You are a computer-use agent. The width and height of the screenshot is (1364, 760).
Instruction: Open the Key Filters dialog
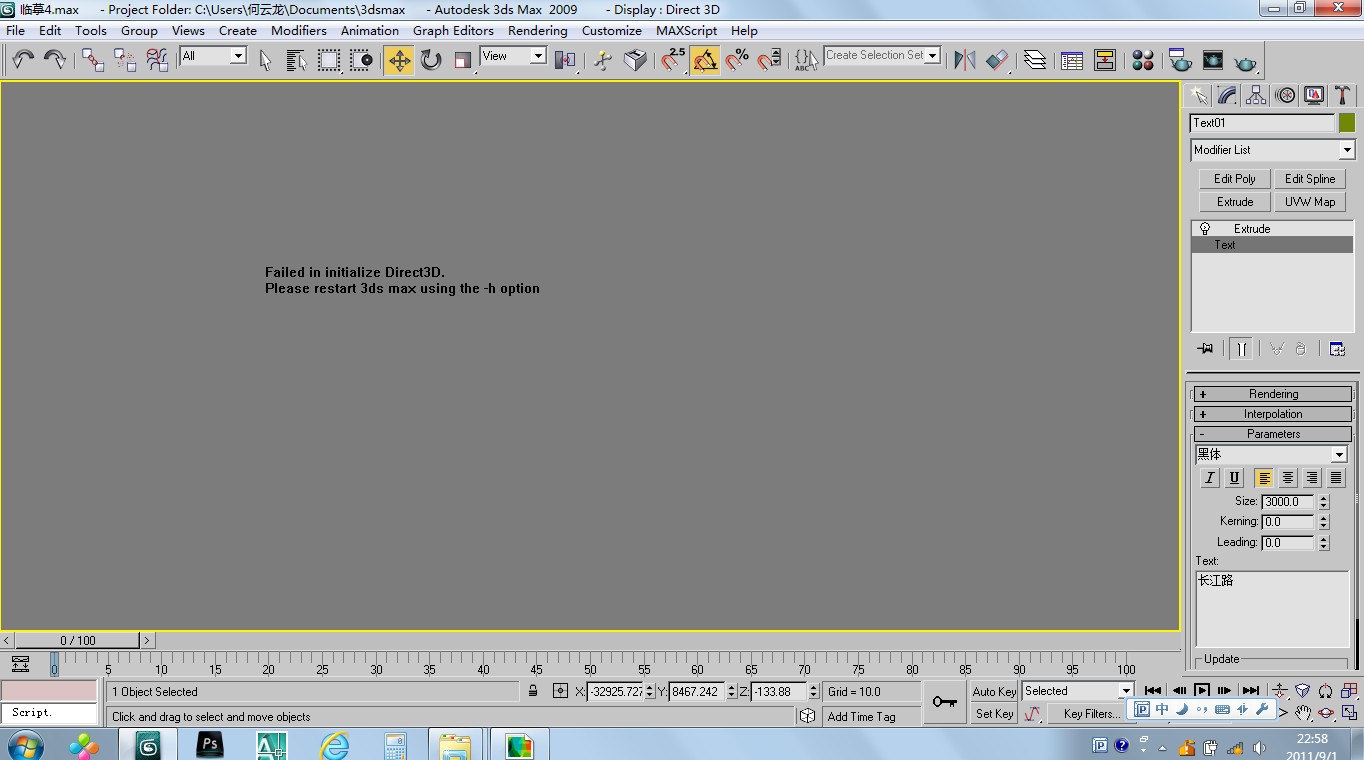(x=1091, y=714)
